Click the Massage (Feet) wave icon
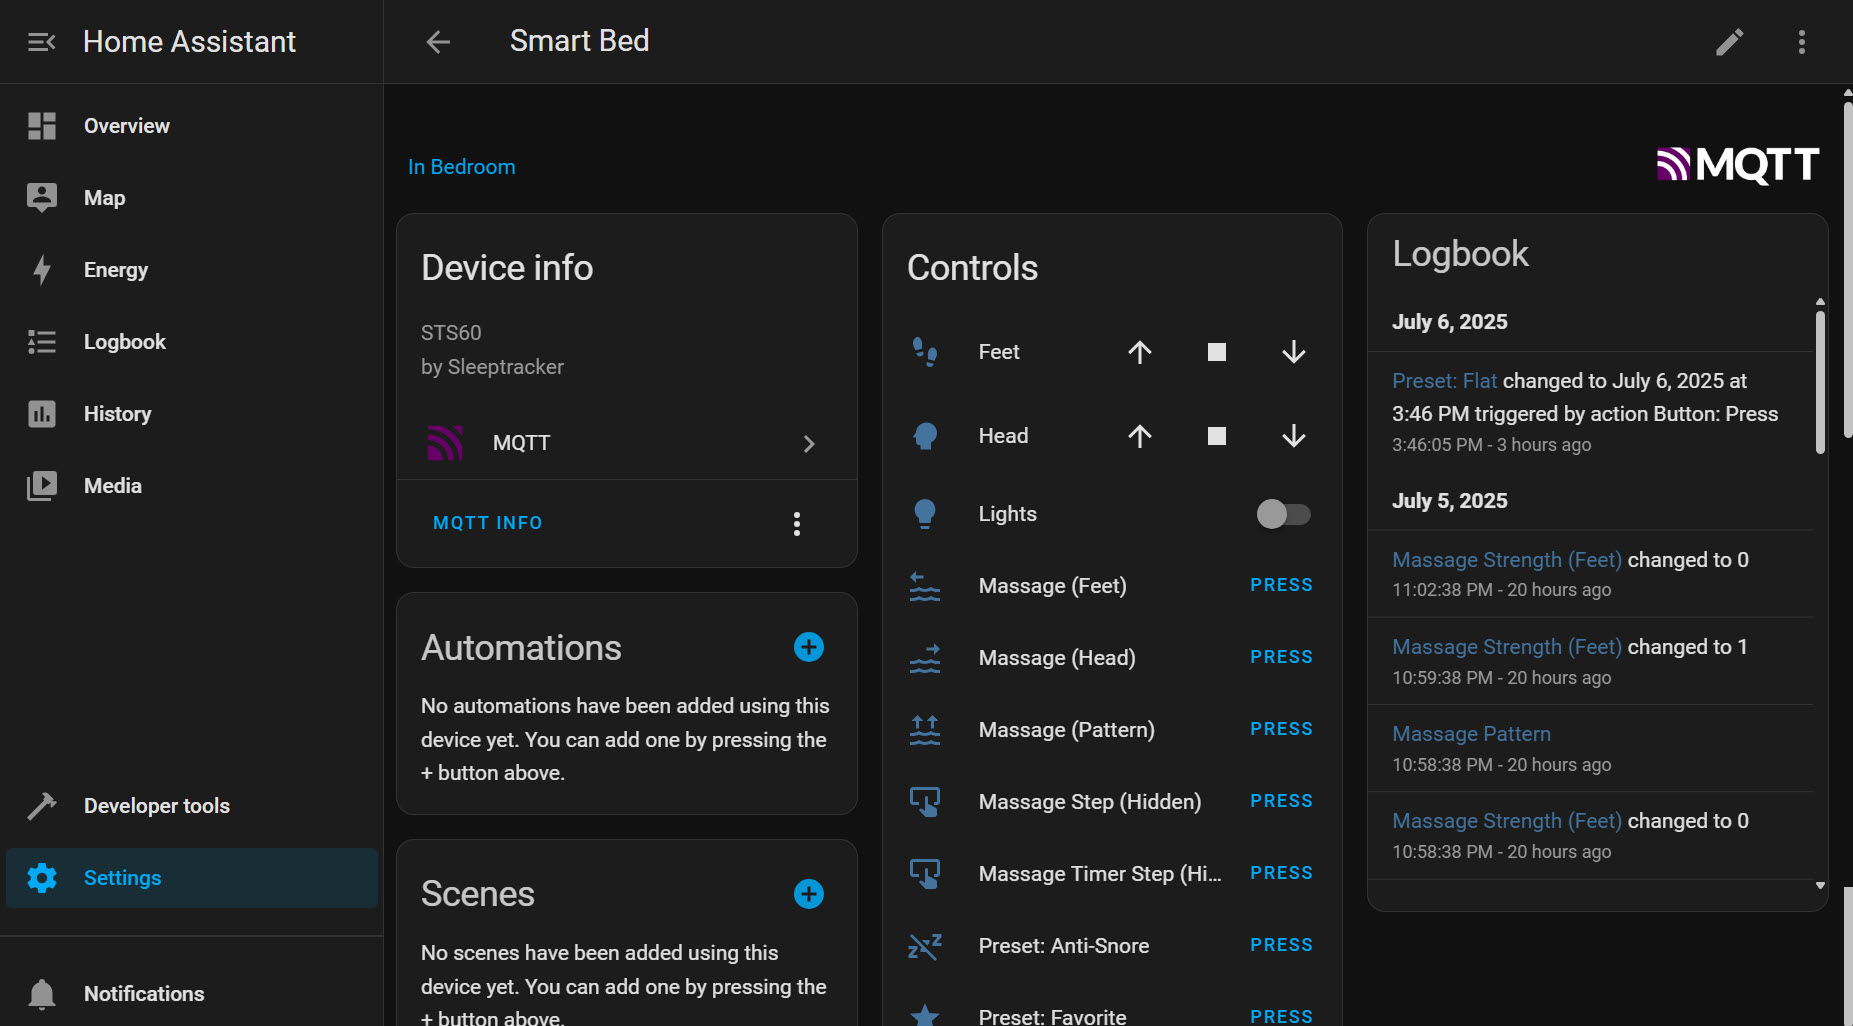 point(925,586)
